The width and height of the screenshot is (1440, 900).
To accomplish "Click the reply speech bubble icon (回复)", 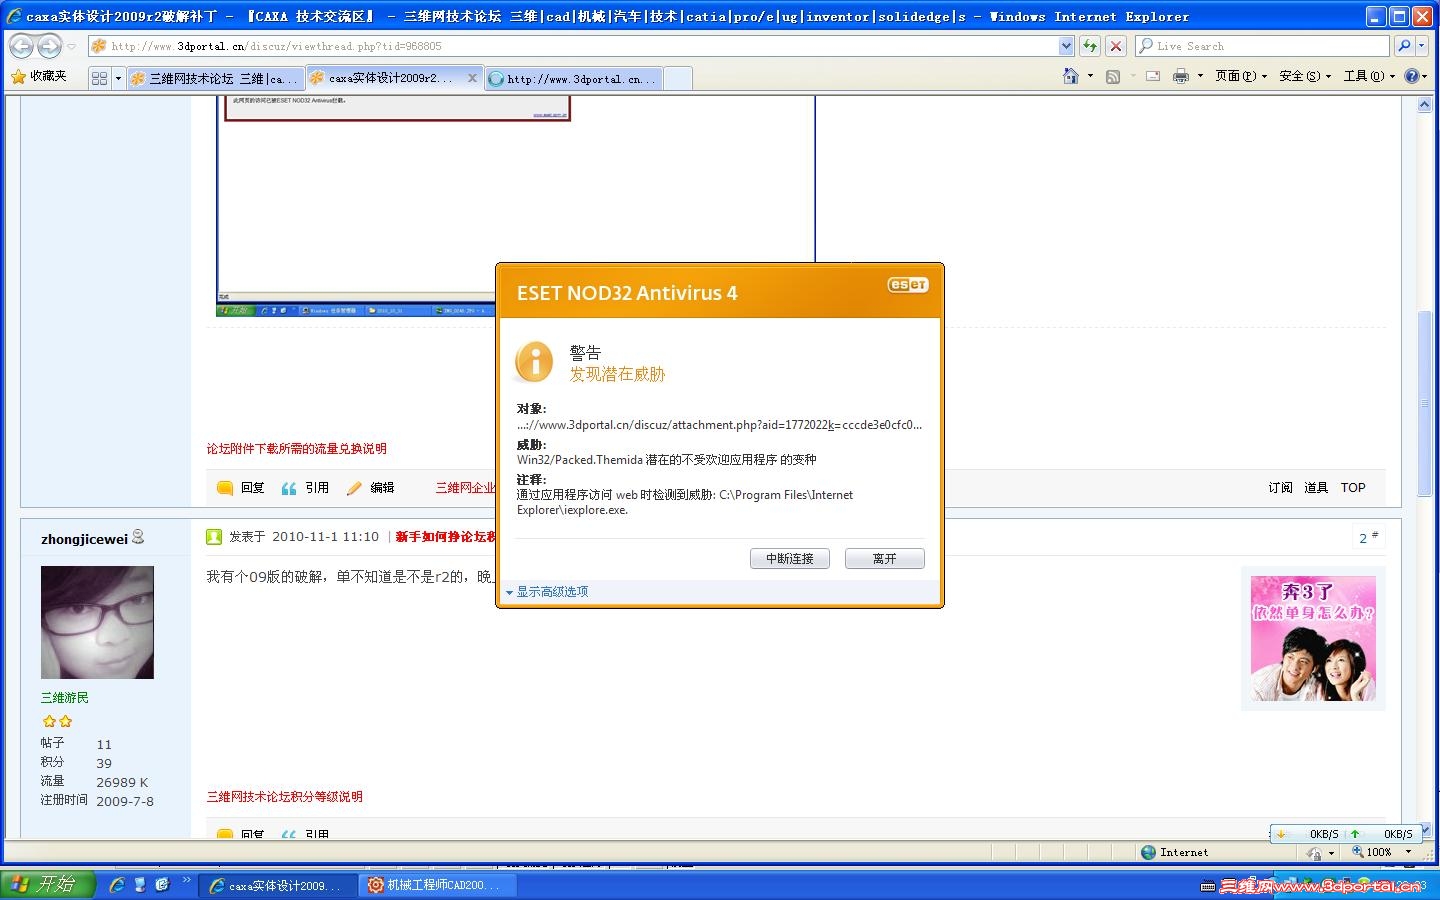I will click(225, 488).
